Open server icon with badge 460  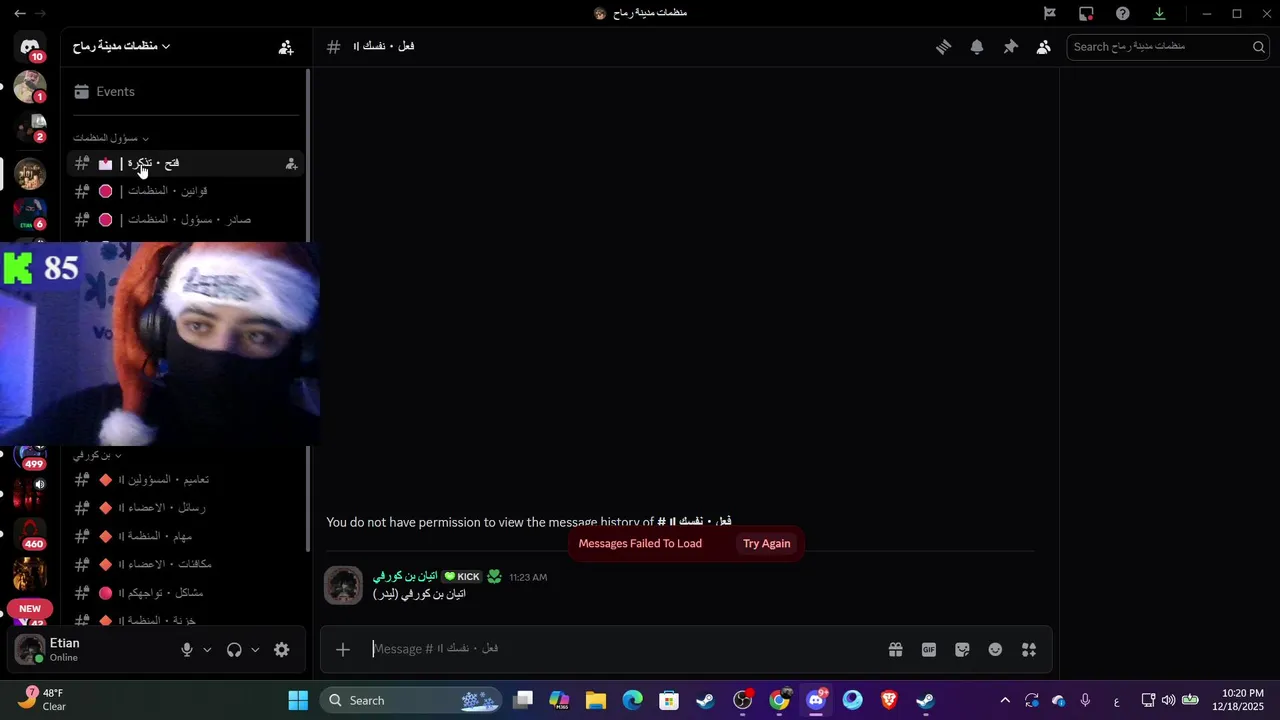tap(30, 534)
